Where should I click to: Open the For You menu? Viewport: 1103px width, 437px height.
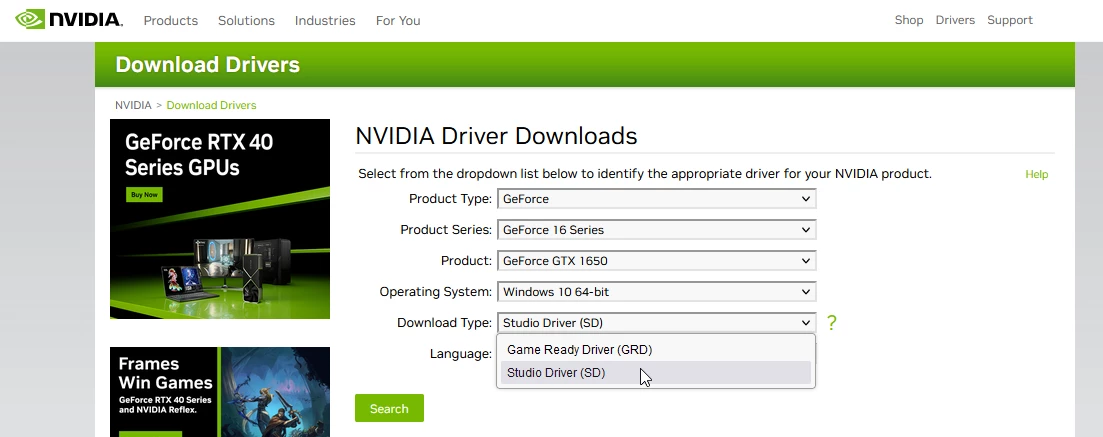pos(398,20)
